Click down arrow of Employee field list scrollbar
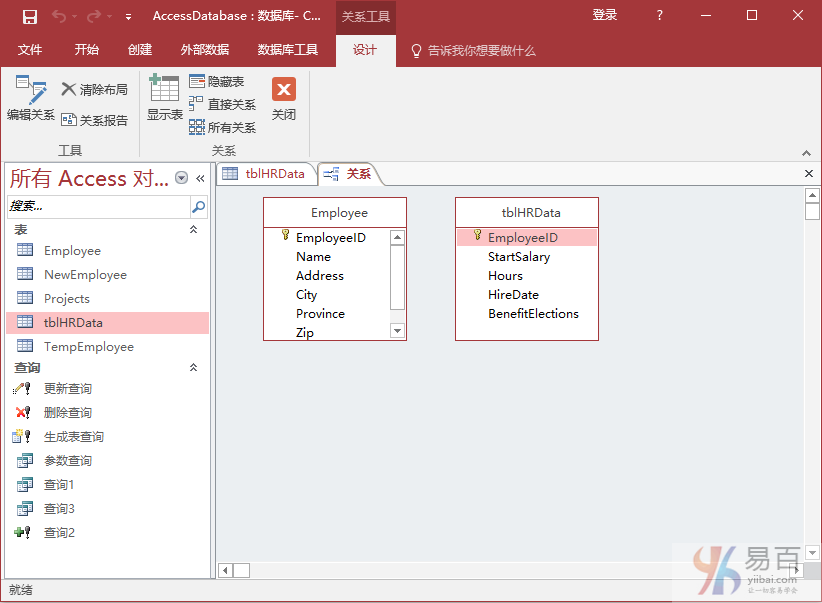822x603 pixels. 397,331
